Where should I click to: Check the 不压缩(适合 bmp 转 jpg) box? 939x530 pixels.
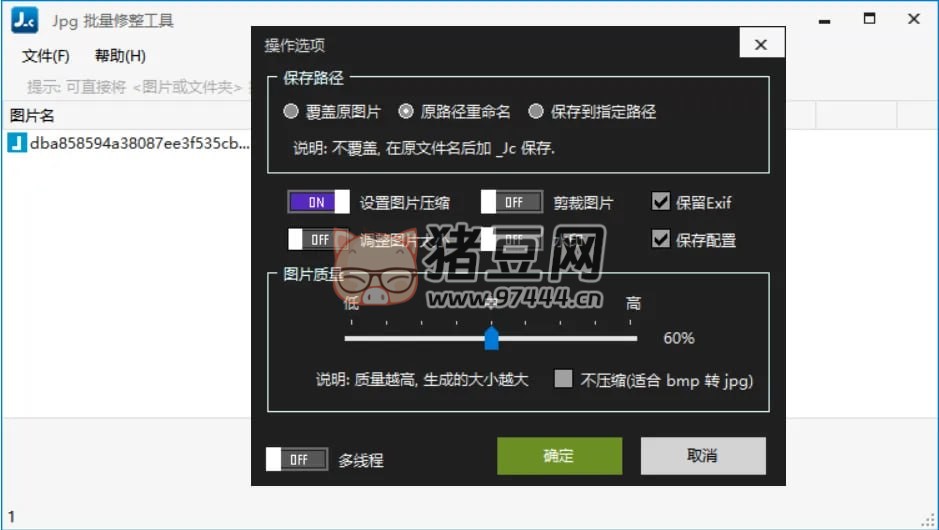point(563,380)
